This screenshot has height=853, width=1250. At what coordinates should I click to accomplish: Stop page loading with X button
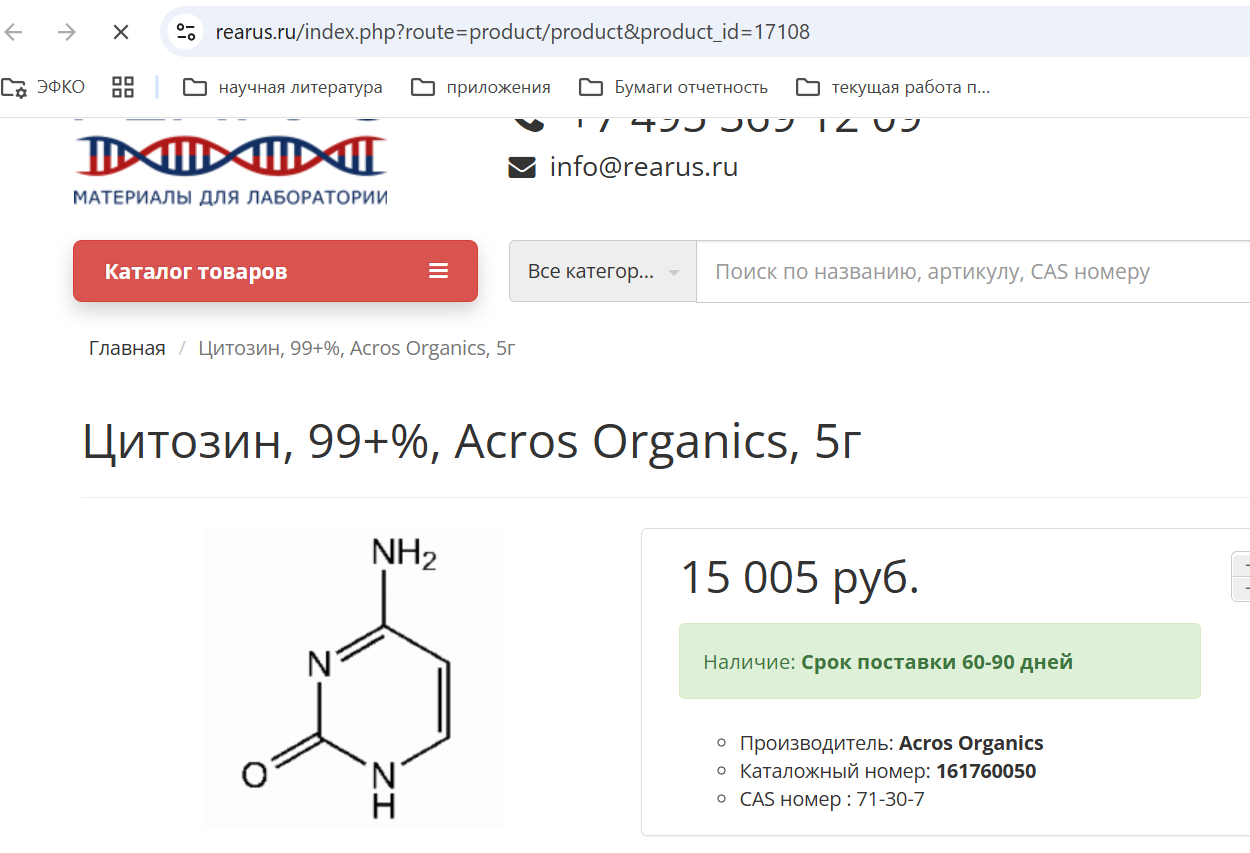(121, 32)
